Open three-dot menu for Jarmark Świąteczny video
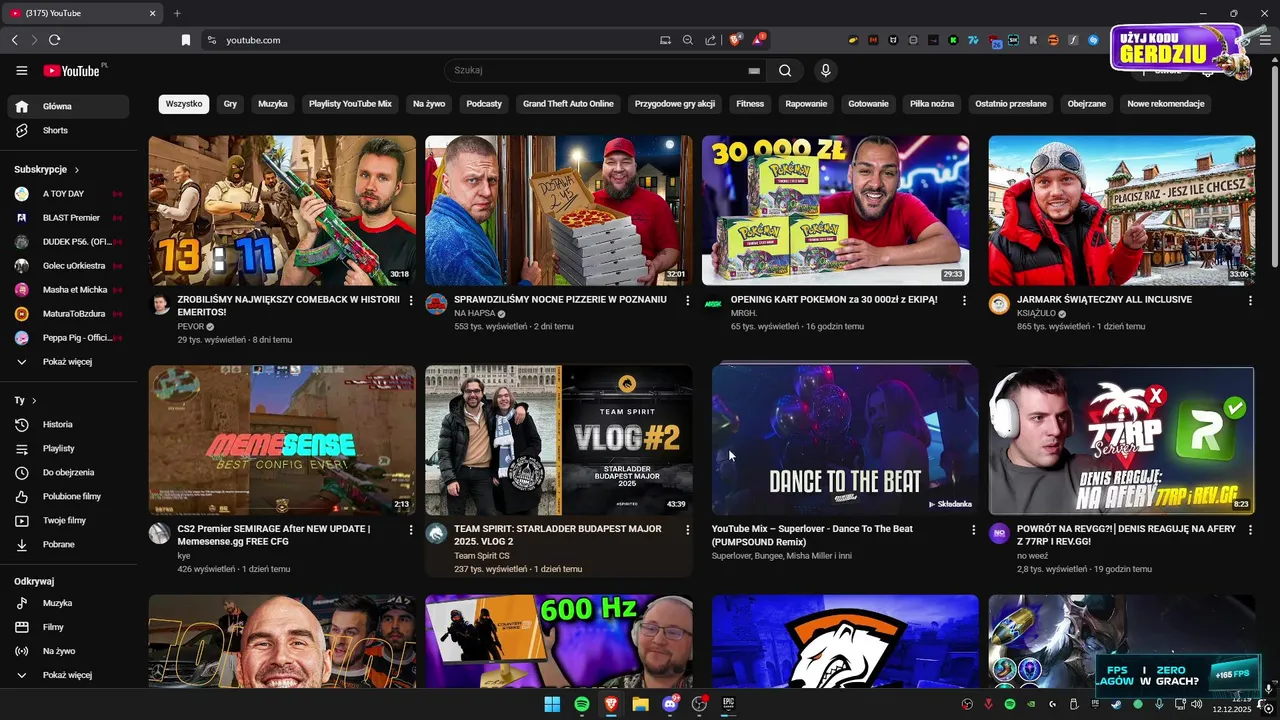The height and width of the screenshot is (720, 1280). pyautogui.click(x=1250, y=300)
